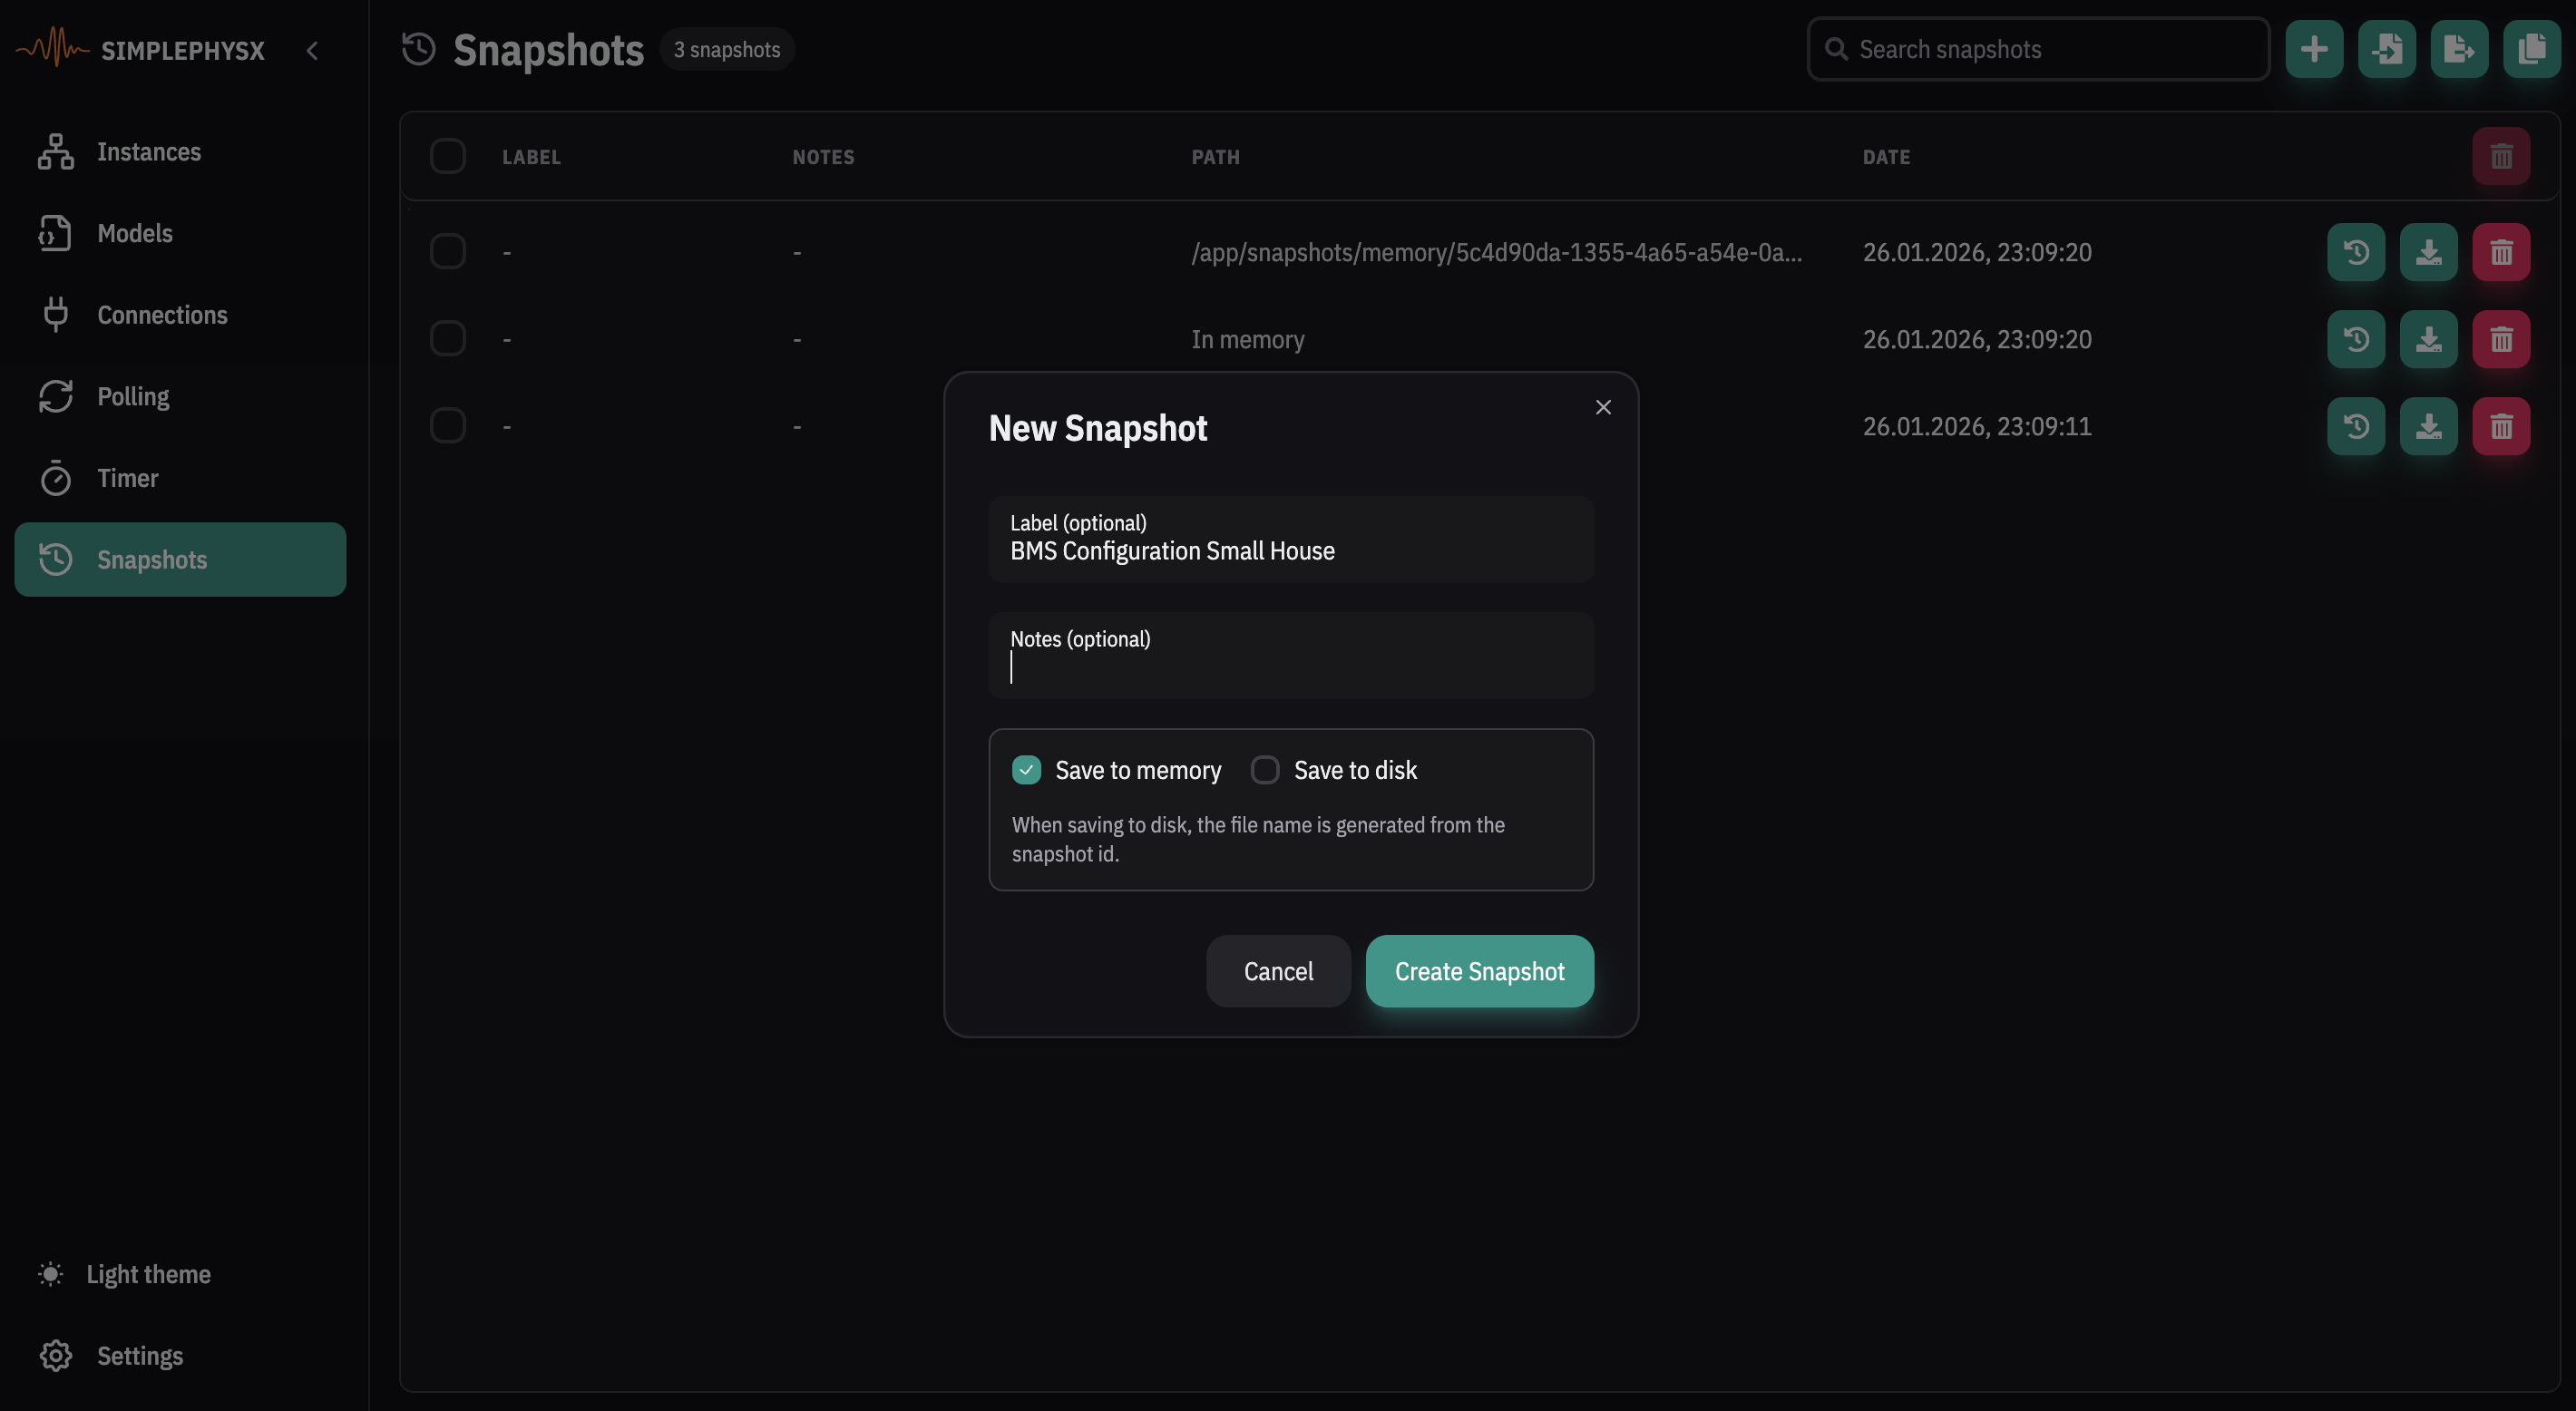Viewport: 2576px width, 1411px height.
Task: Download the In memory snapshot
Action: [2428, 339]
